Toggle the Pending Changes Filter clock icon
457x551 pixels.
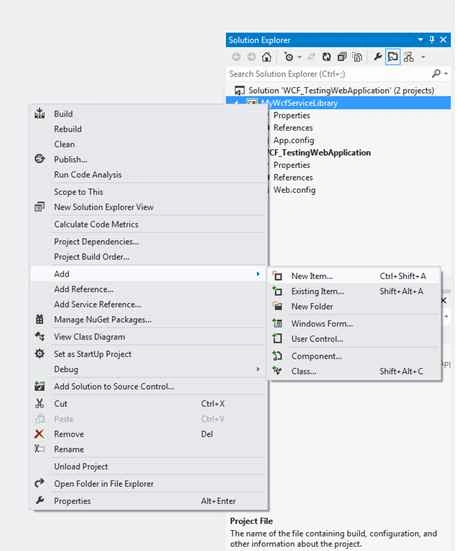point(289,57)
